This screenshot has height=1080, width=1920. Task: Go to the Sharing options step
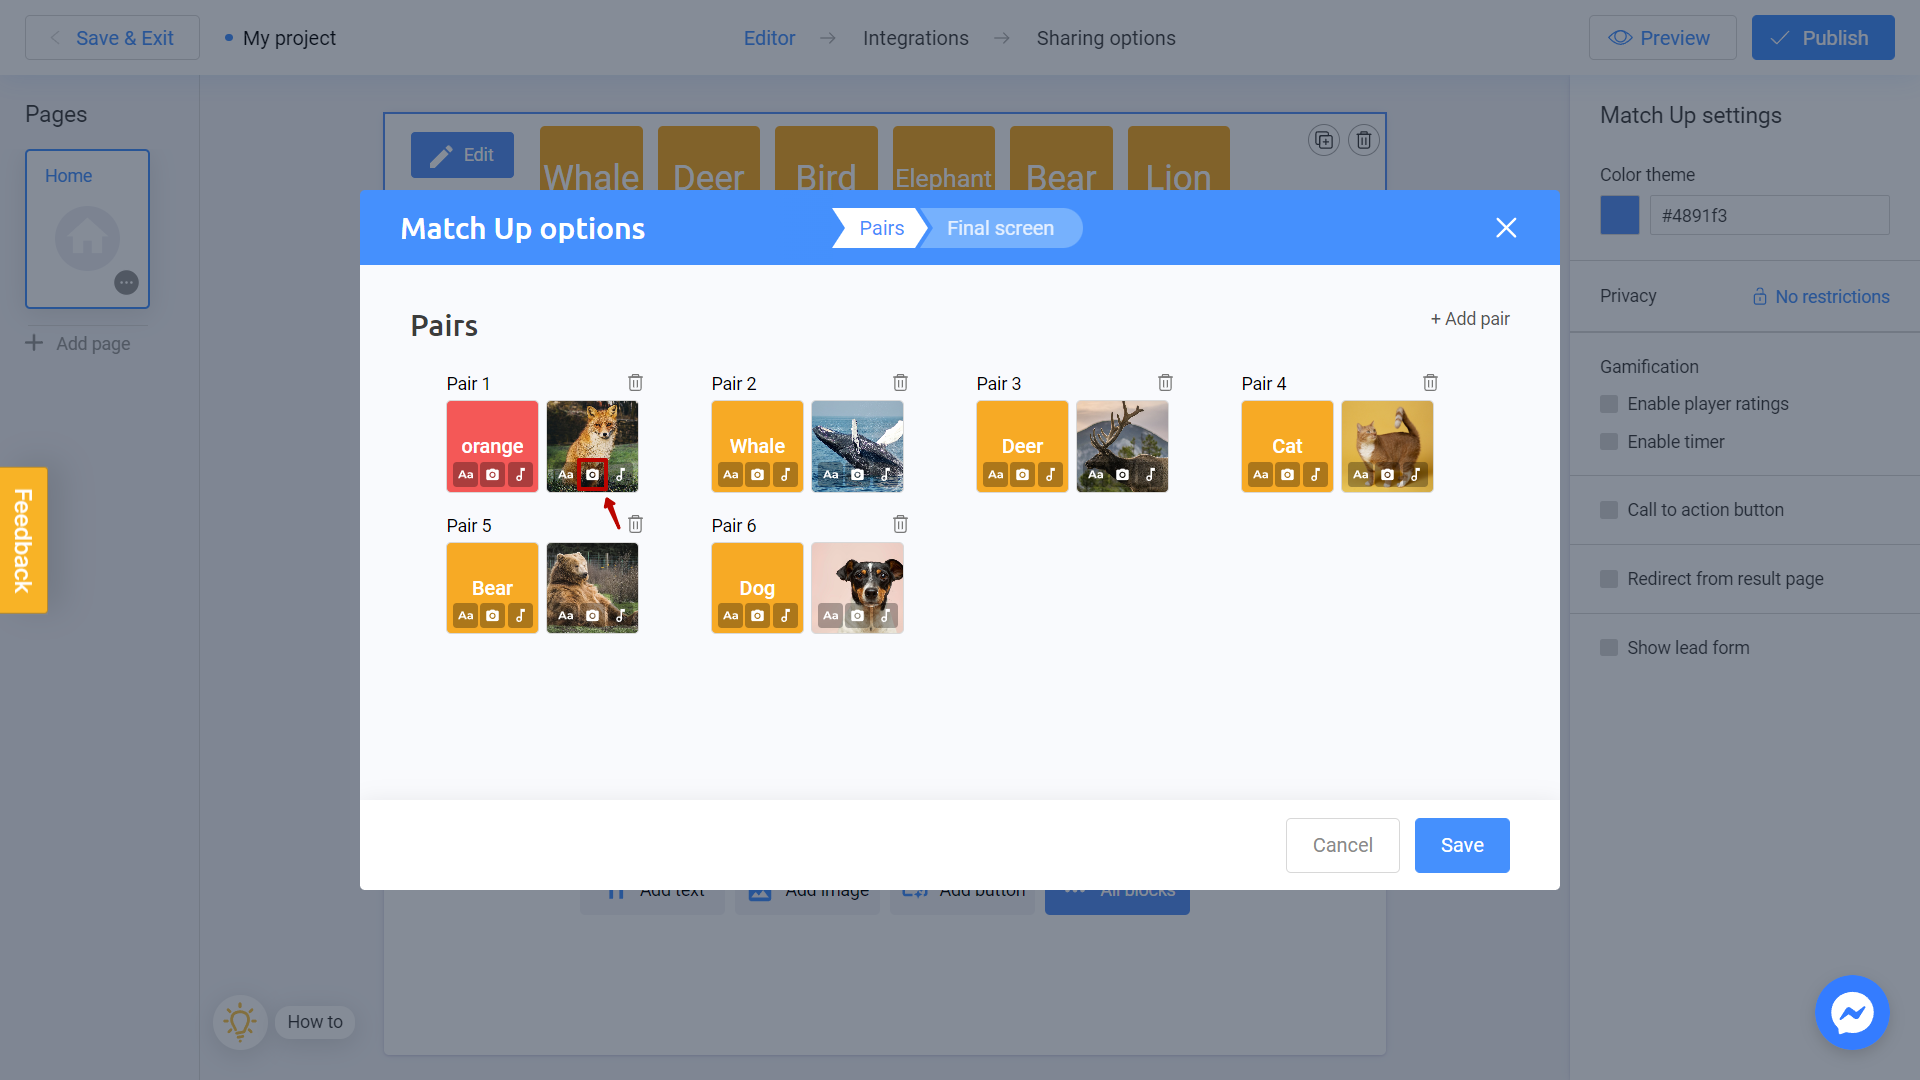tap(1106, 38)
